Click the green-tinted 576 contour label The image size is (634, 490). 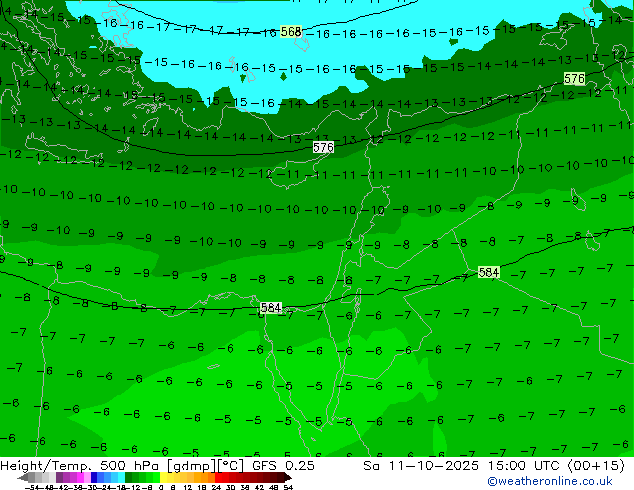[574, 78]
